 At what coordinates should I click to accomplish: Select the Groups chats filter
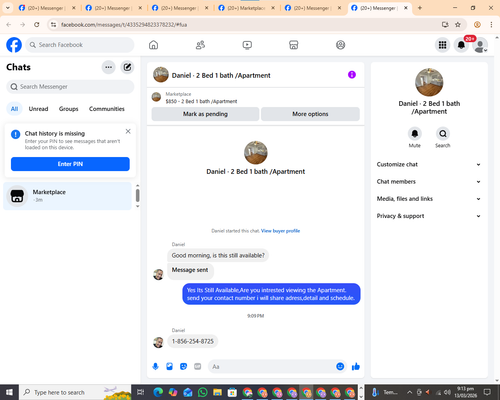coord(68,109)
